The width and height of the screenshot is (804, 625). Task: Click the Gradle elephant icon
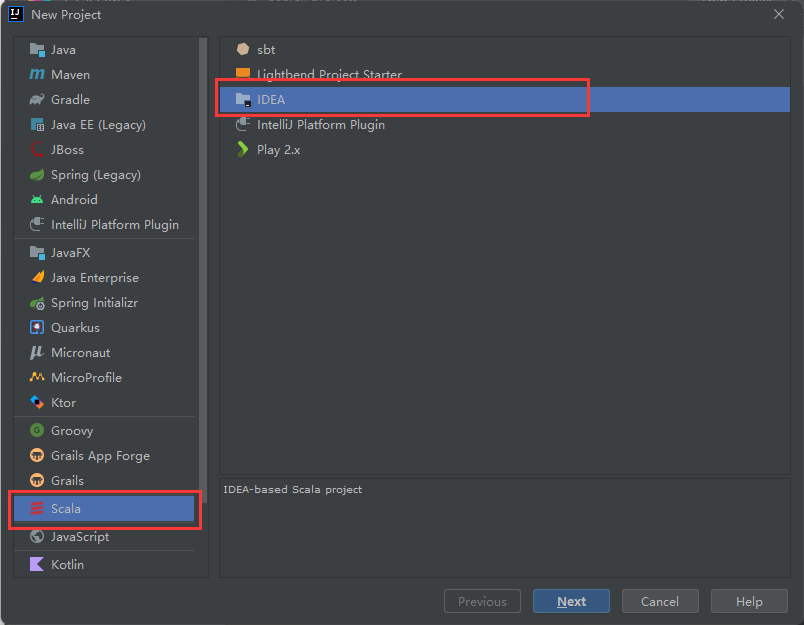[x=37, y=99]
